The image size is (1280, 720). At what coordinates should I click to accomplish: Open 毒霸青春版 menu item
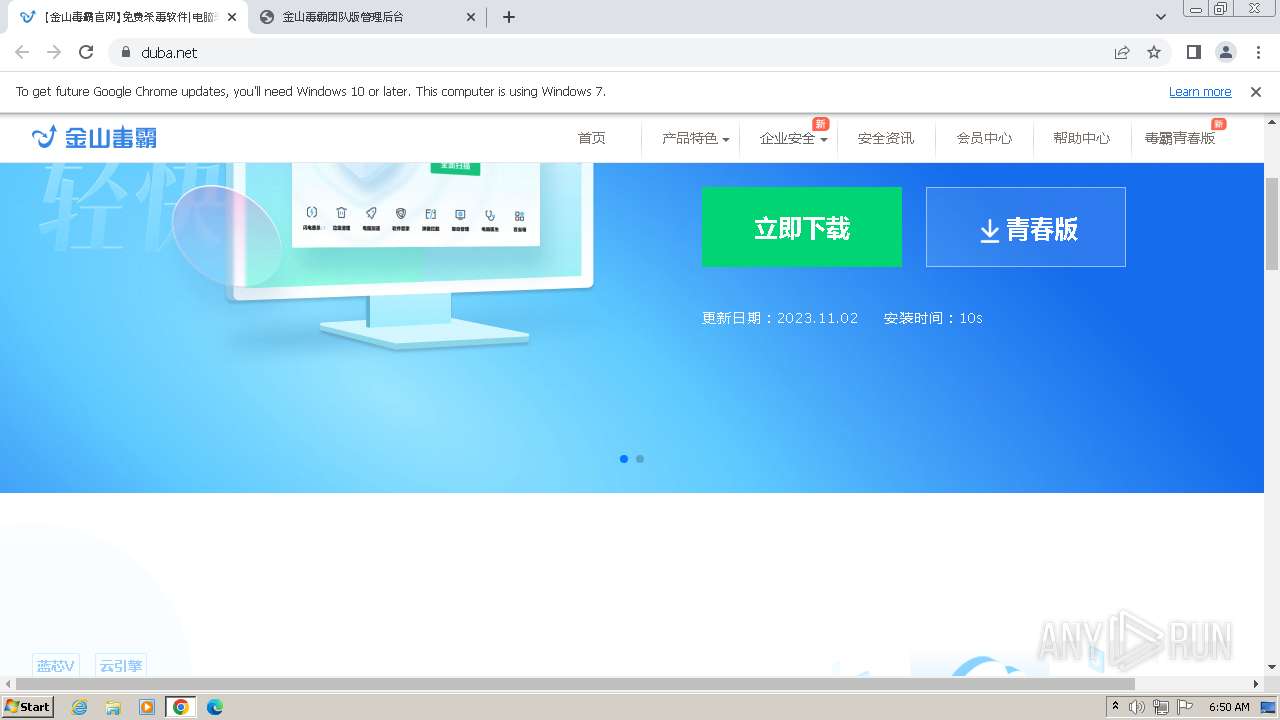1180,138
